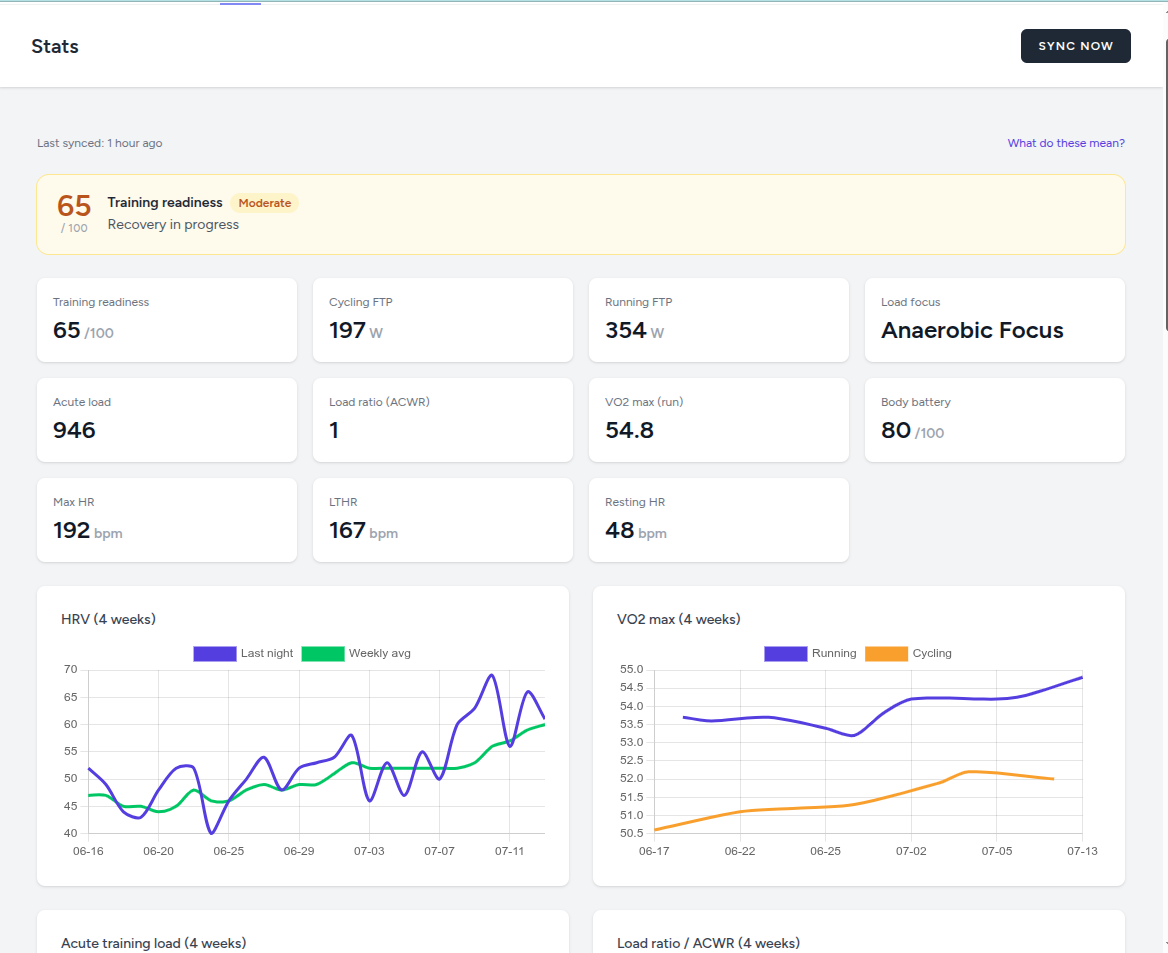Open the "What do these mean?" link

(1066, 143)
